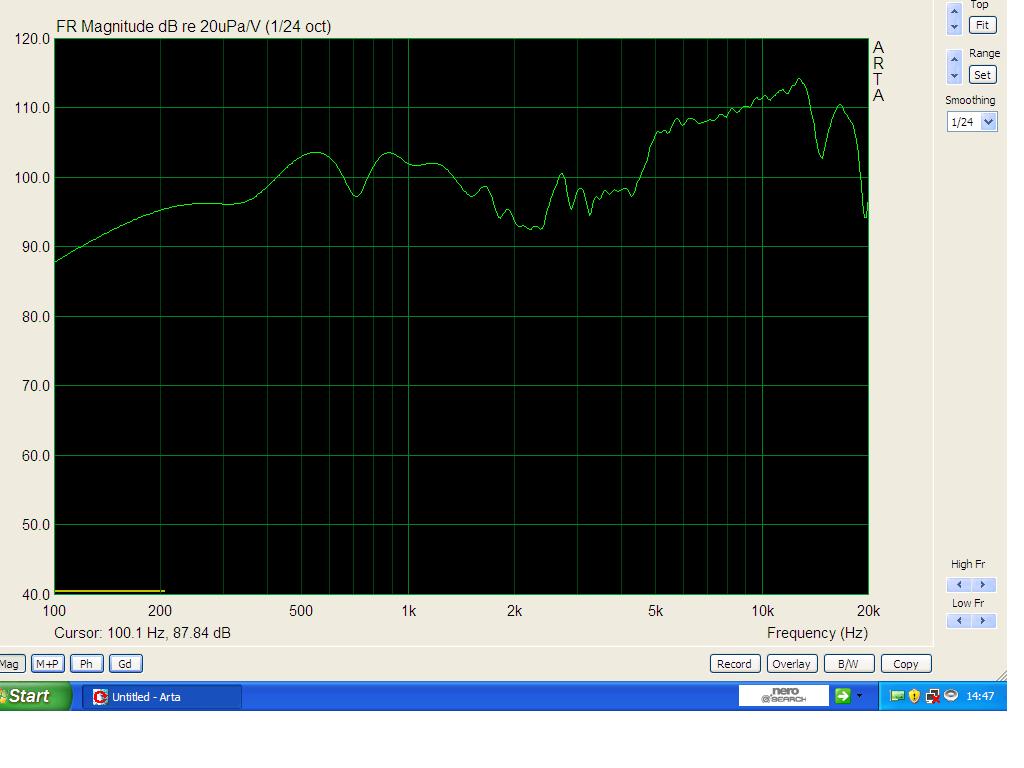The image size is (1024, 768).
Task: Toggle B/W display mode
Action: [x=848, y=664]
